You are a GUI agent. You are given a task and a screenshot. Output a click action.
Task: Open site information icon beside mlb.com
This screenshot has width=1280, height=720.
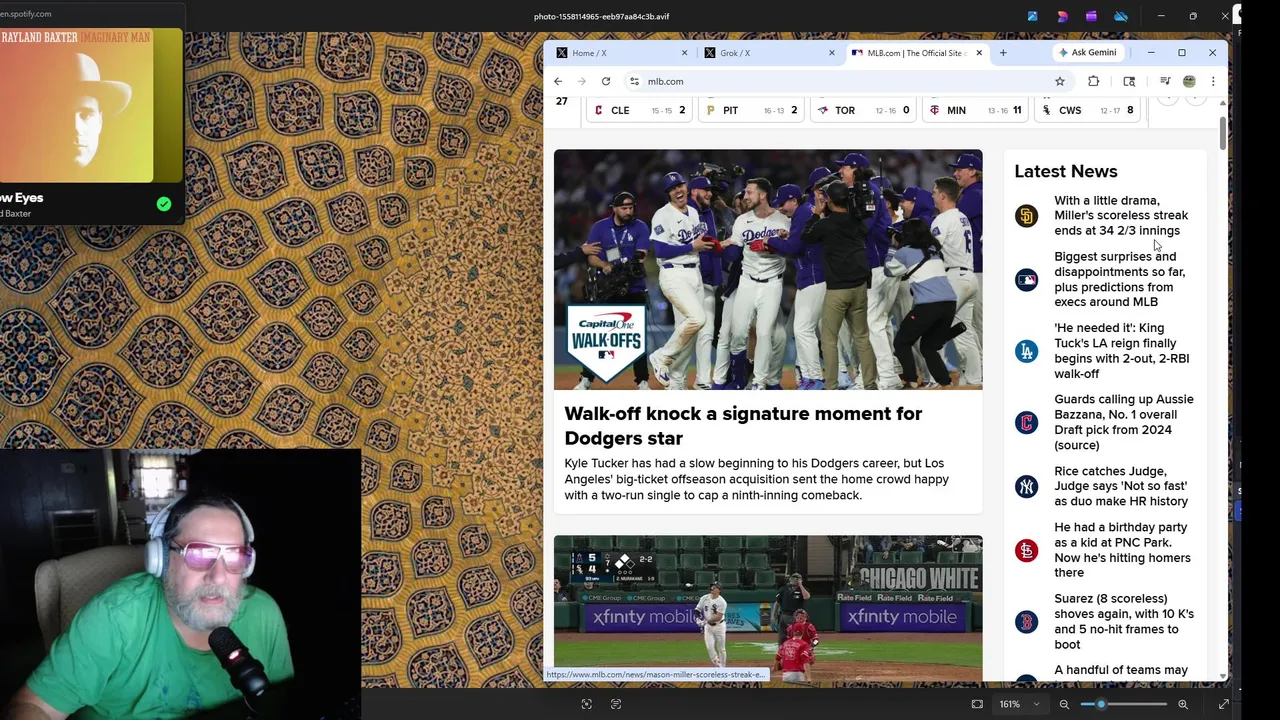coord(634,81)
